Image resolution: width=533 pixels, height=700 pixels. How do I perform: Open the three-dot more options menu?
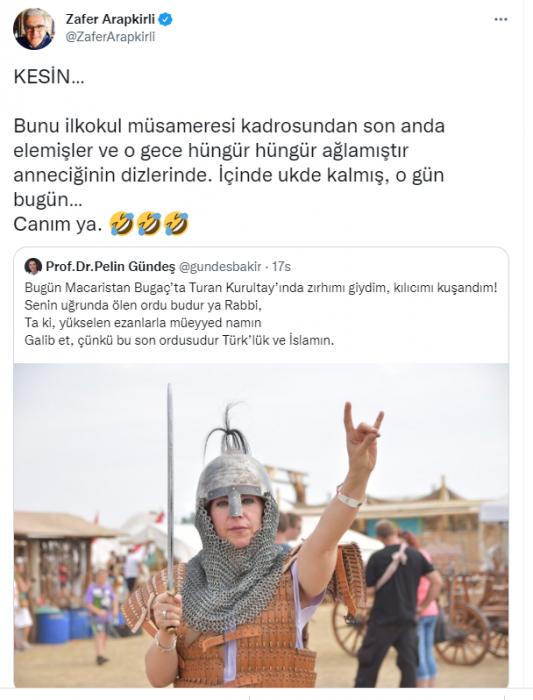coord(501,20)
